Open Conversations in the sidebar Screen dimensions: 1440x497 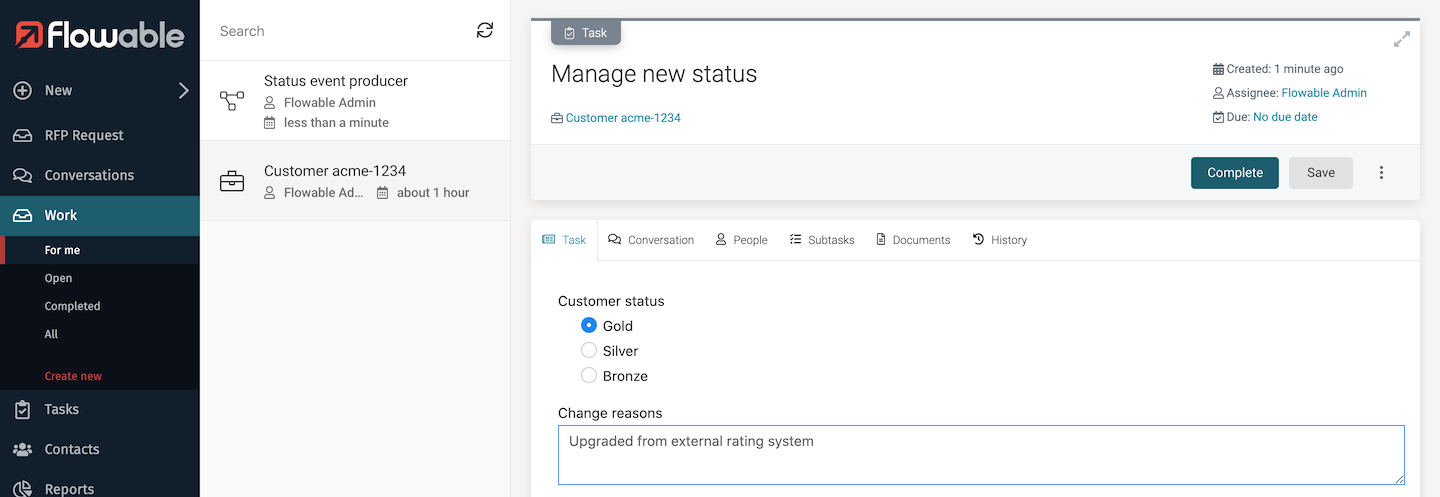pyautogui.click(x=88, y=175)
